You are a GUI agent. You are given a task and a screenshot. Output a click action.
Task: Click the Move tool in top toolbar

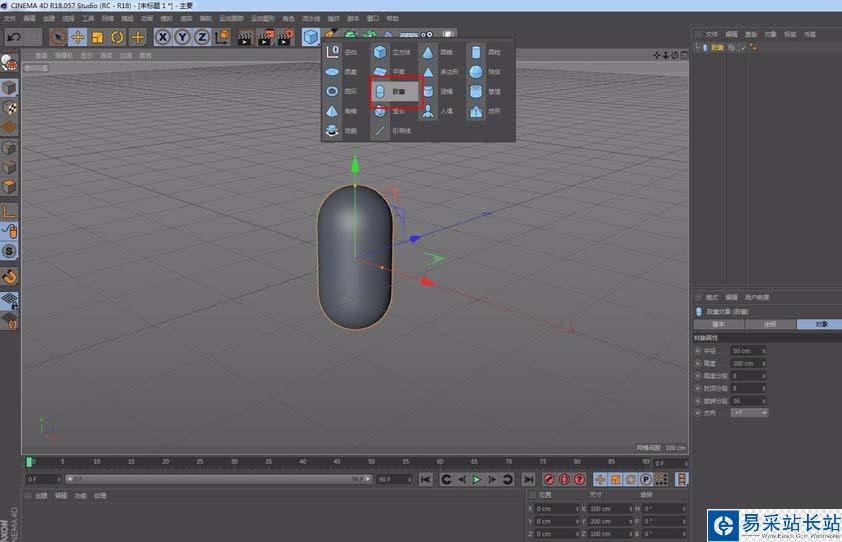coord(77,37)
